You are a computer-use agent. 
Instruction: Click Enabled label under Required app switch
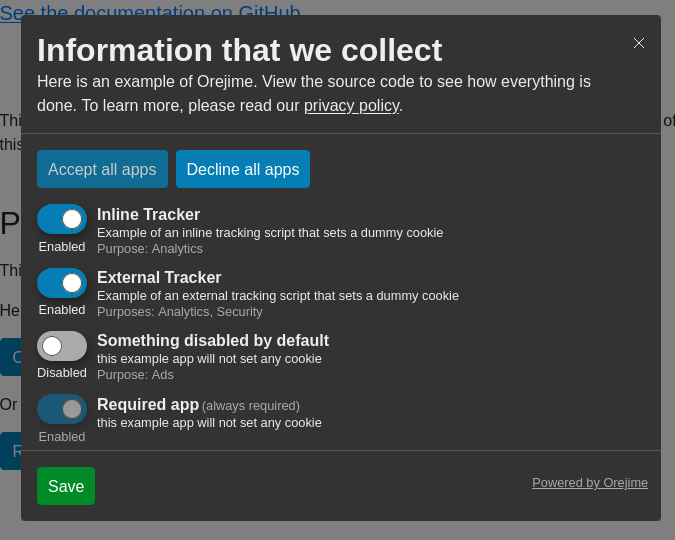(x=62, y=437)
